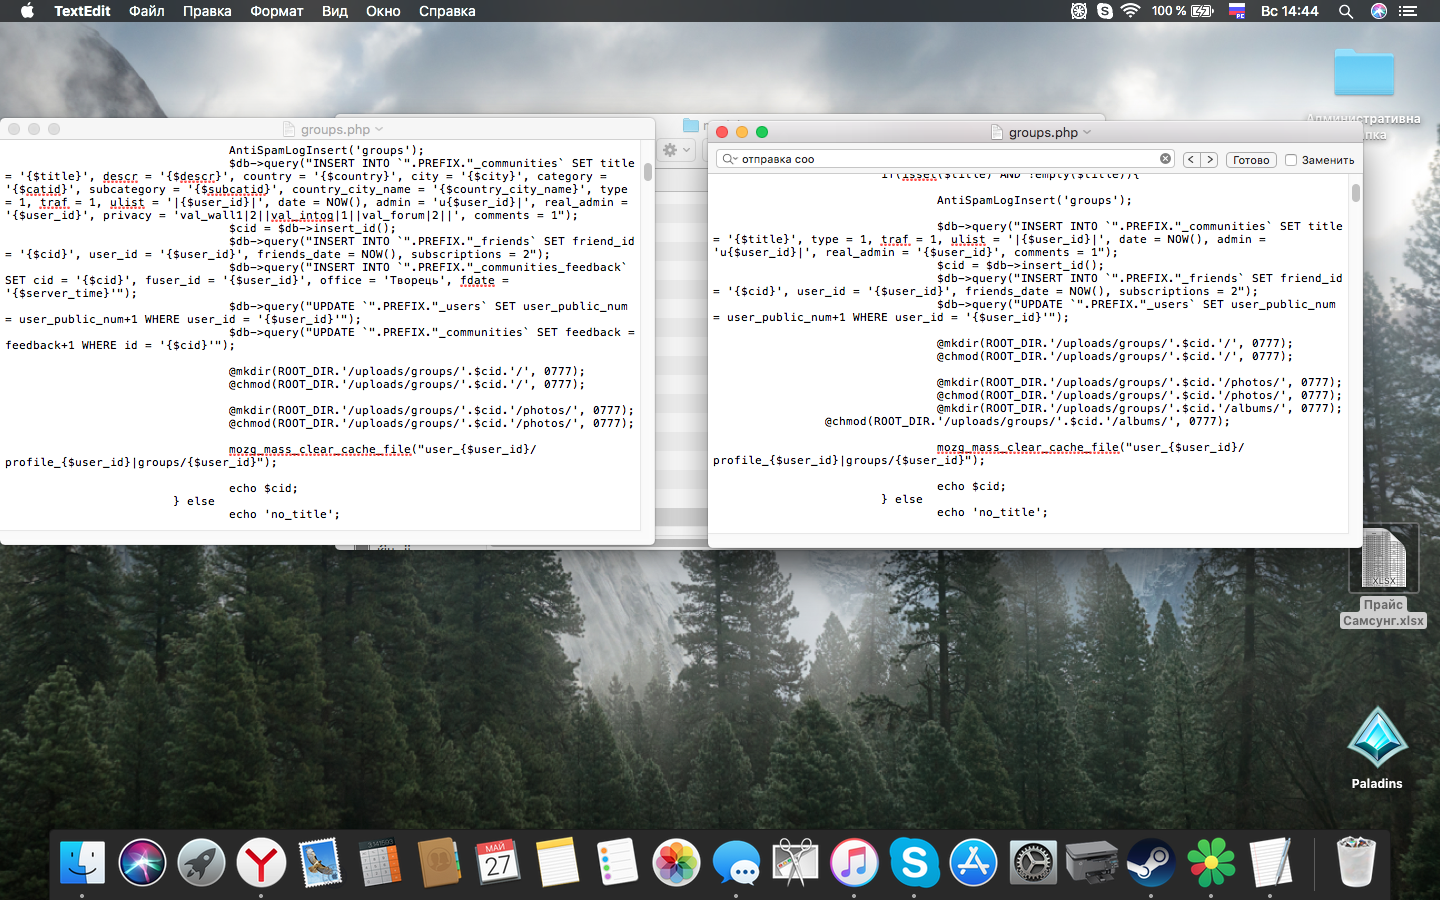The height and width of the screenshot is (900, 1440).
Task: Click the Готово button
Action: coord(1250,160)
